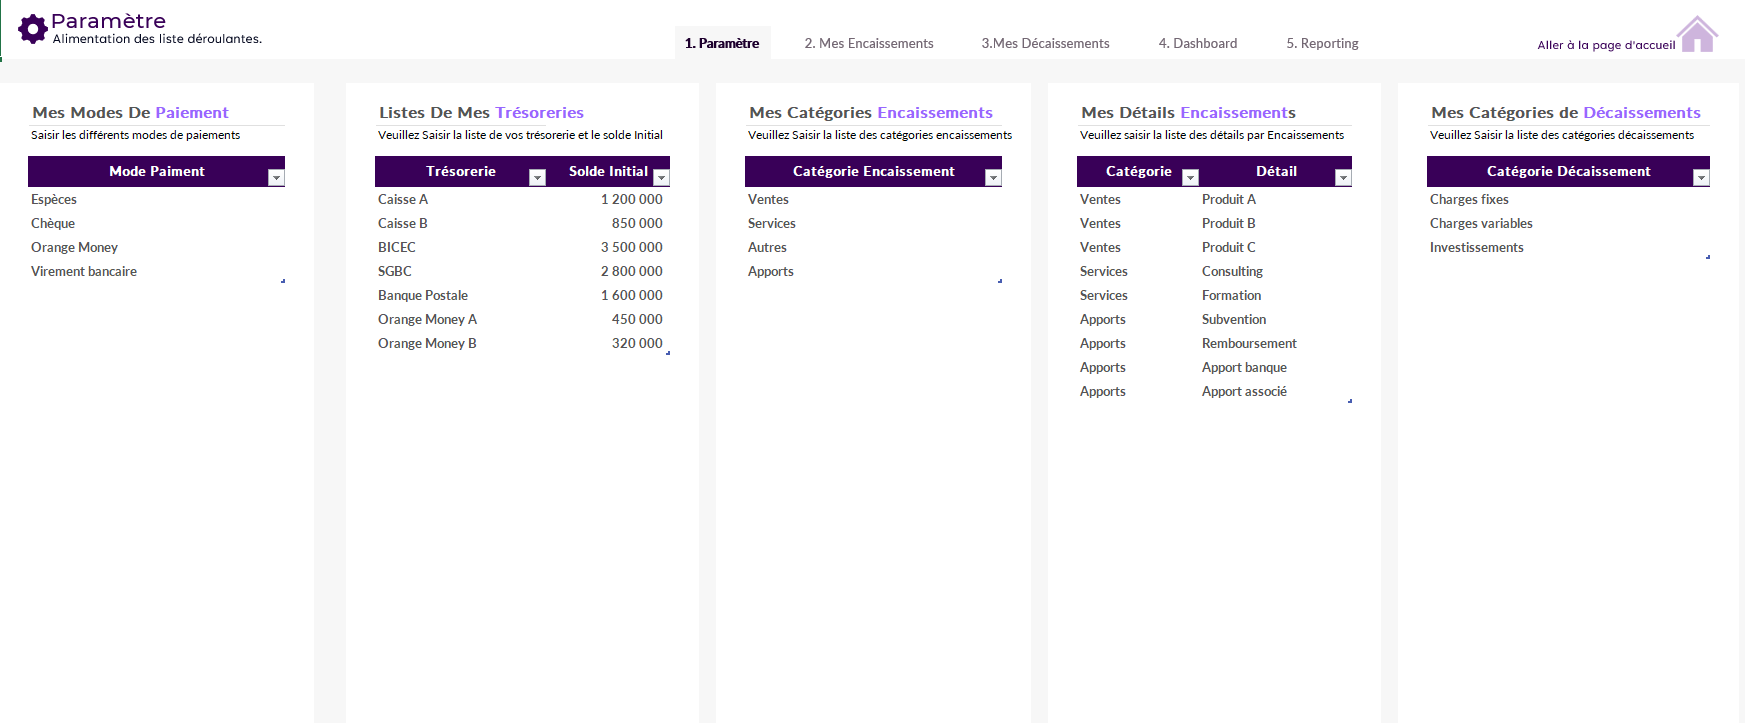The image size is (1745, 723).
Task: Select the 'Chèque' payment mode cell
Action: pyautogui.click(x=157, y=223)
